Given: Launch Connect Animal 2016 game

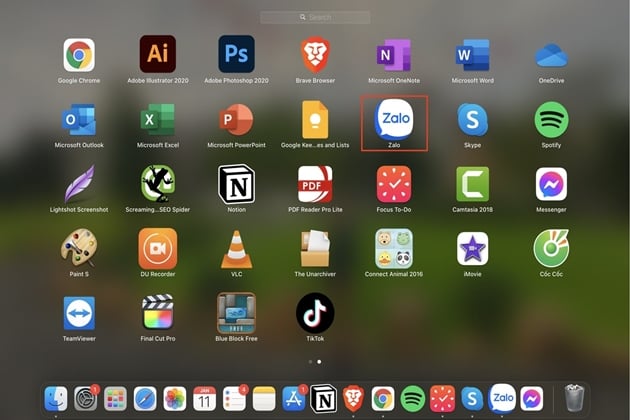Looking at the screenshot, I should (394, 248).
